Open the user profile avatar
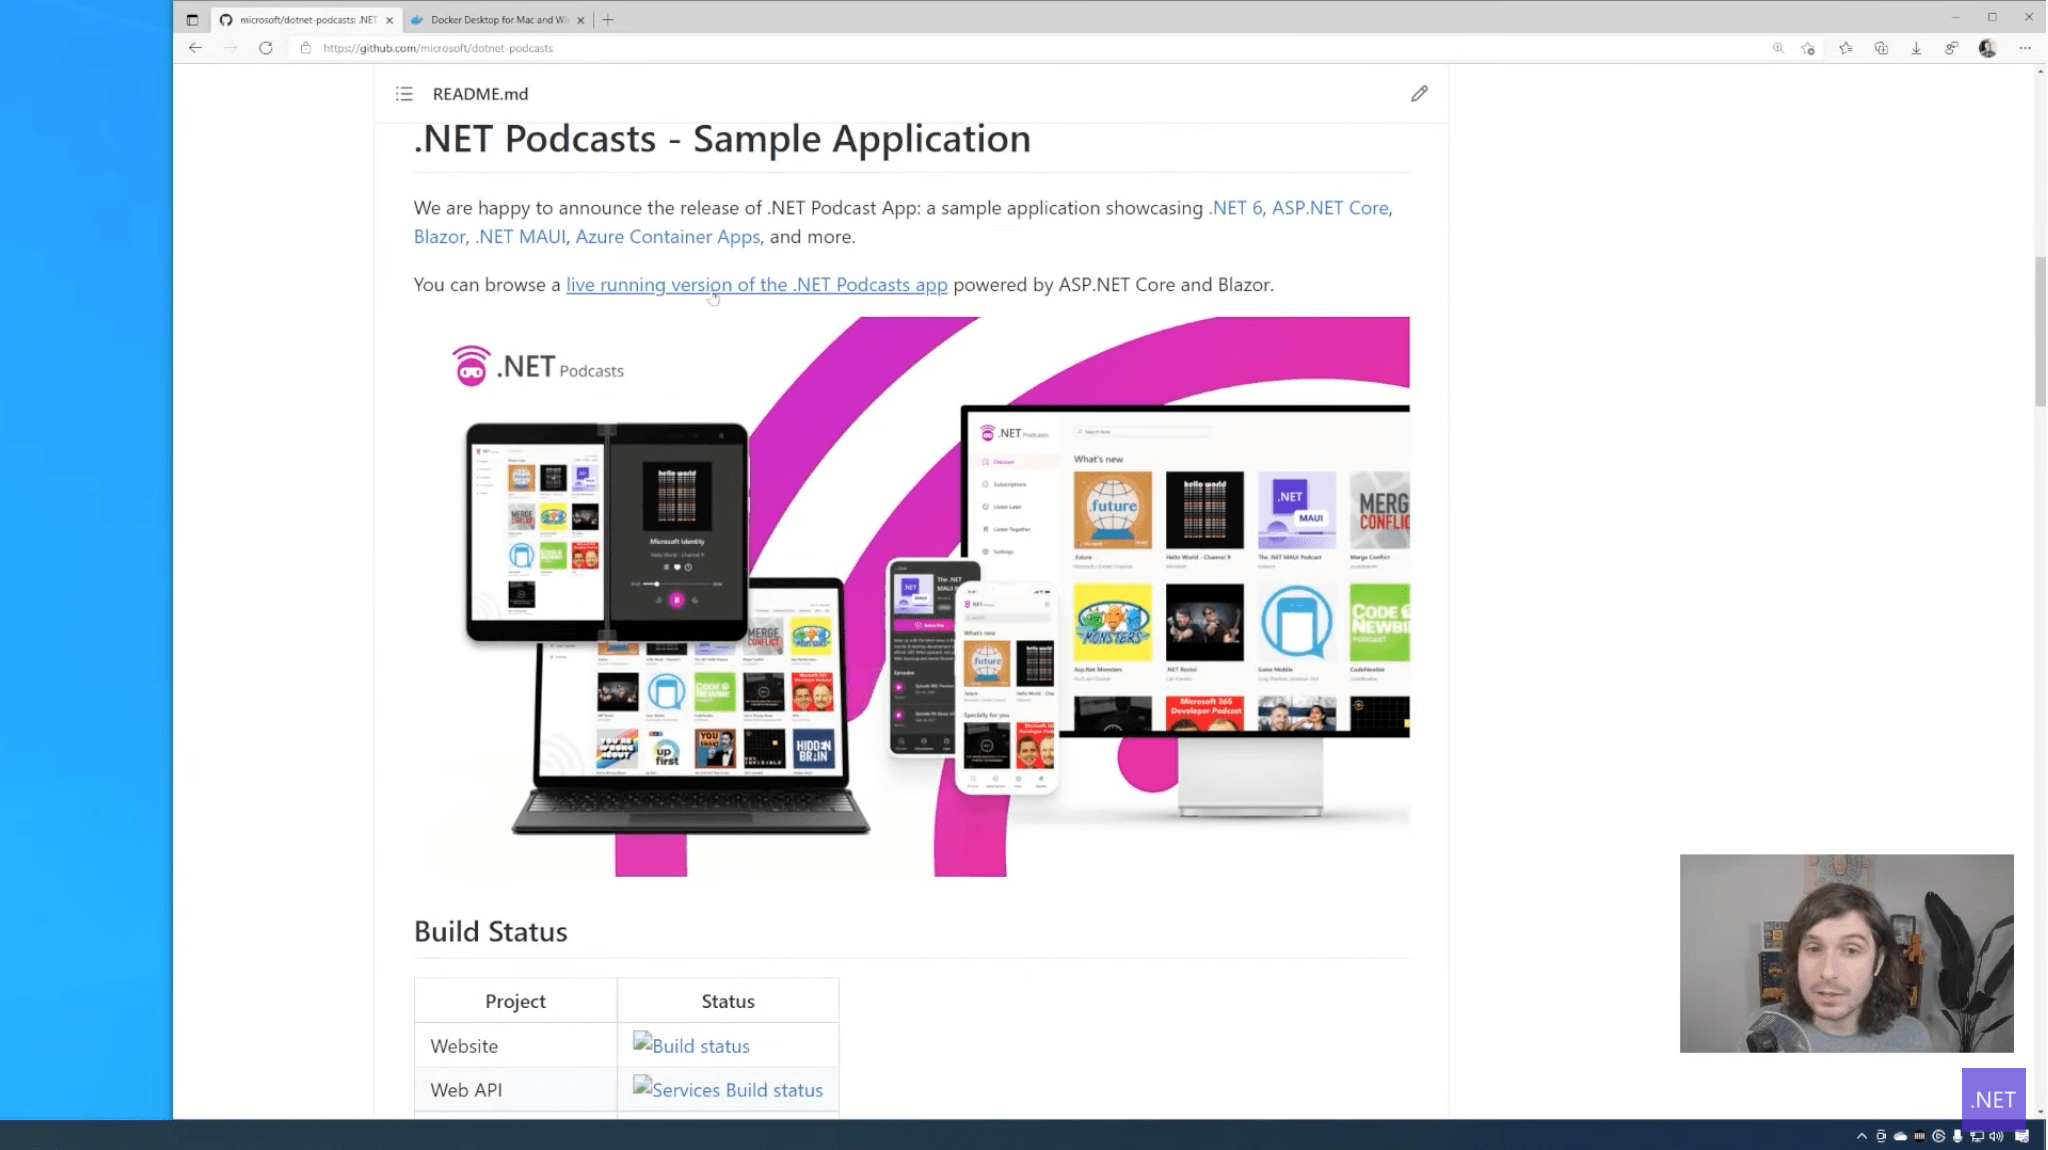Viewport: 2048px width, 1150px height. pos(1987,48)
